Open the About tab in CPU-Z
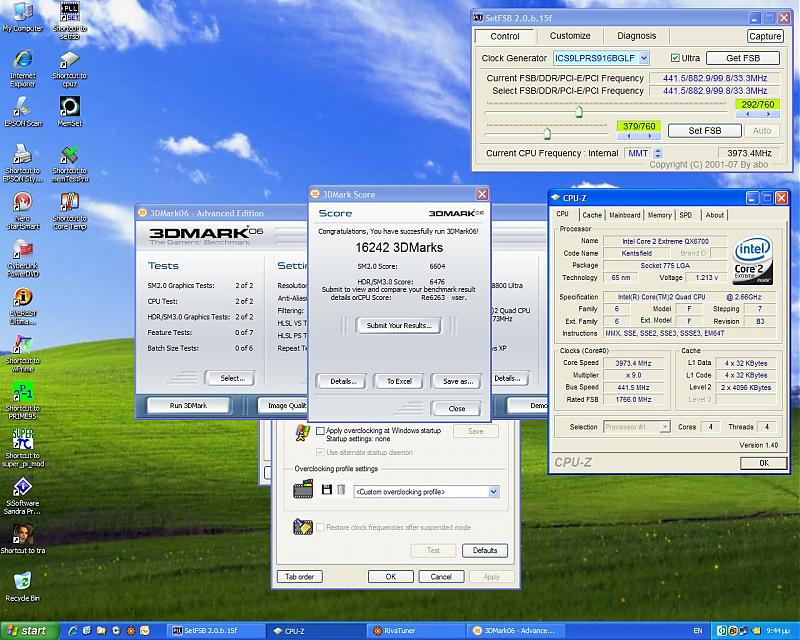 tap(714, 215)
